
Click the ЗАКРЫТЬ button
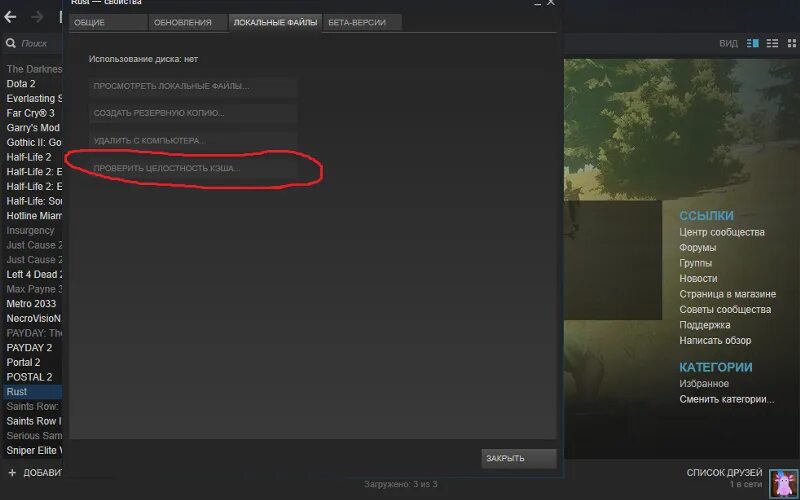[x=519, y=458]
